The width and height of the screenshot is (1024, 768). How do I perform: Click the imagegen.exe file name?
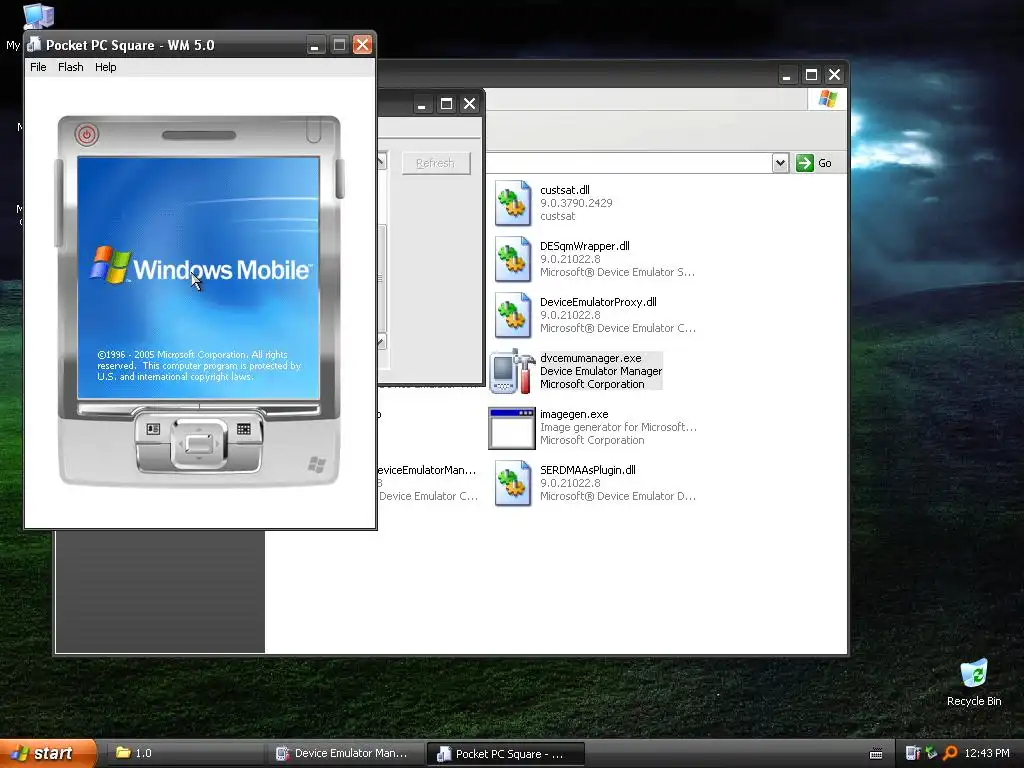[x=574, y=414]
